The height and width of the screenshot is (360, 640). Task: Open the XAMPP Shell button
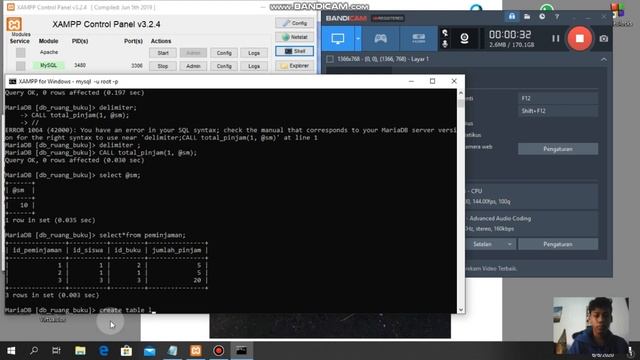point(295,51)
